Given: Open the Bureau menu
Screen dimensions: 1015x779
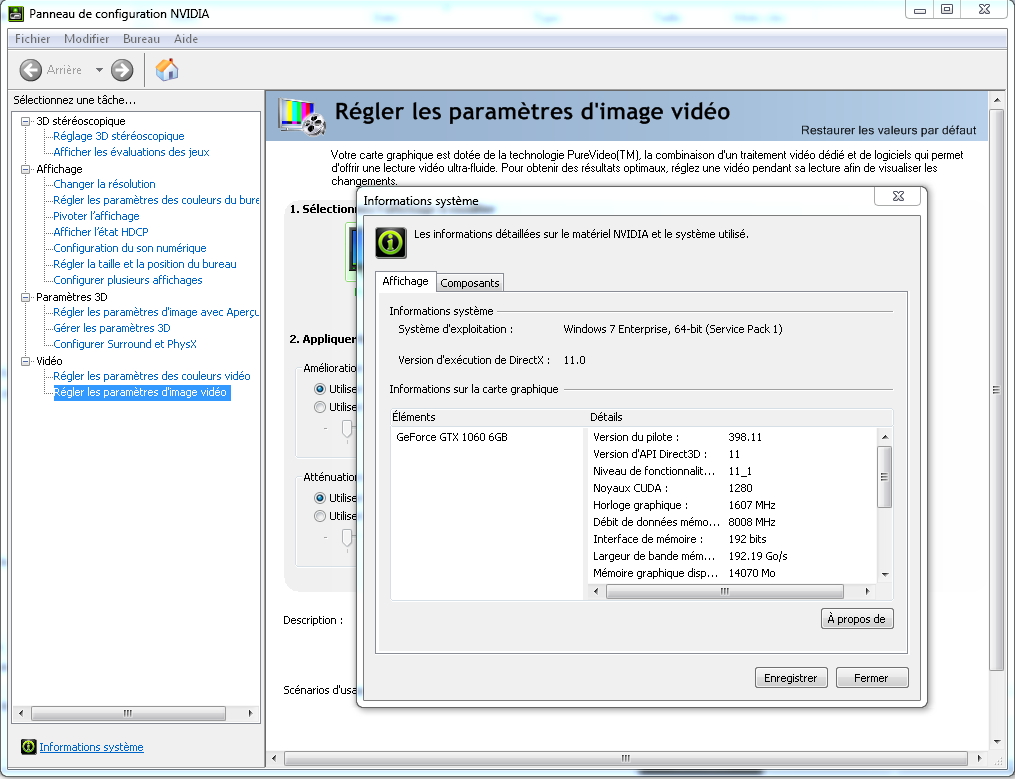Looking at the screenshot, I should [141, 39].
